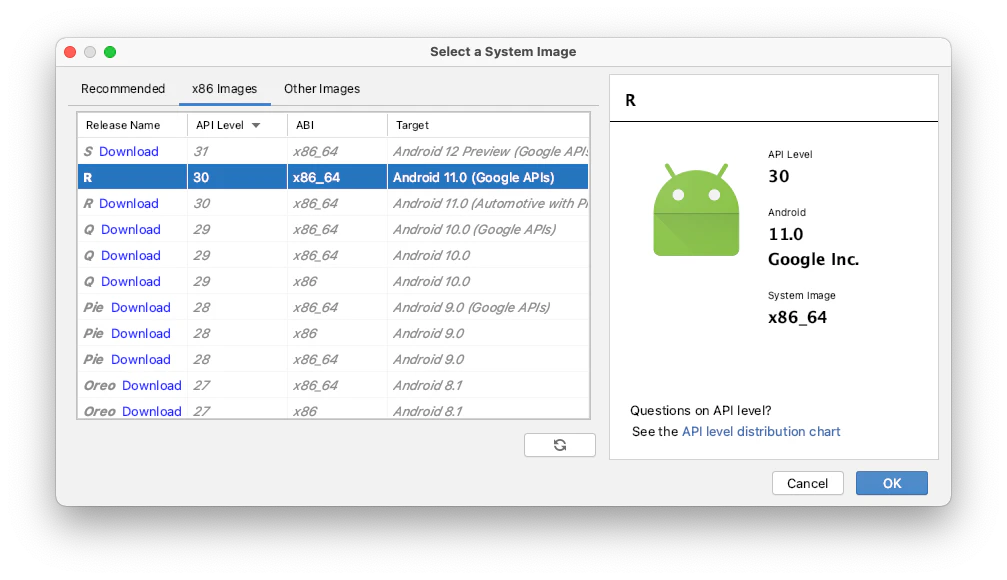Download Pie Android 9.0 (Google APIs) image

click(x=141, y=308)
